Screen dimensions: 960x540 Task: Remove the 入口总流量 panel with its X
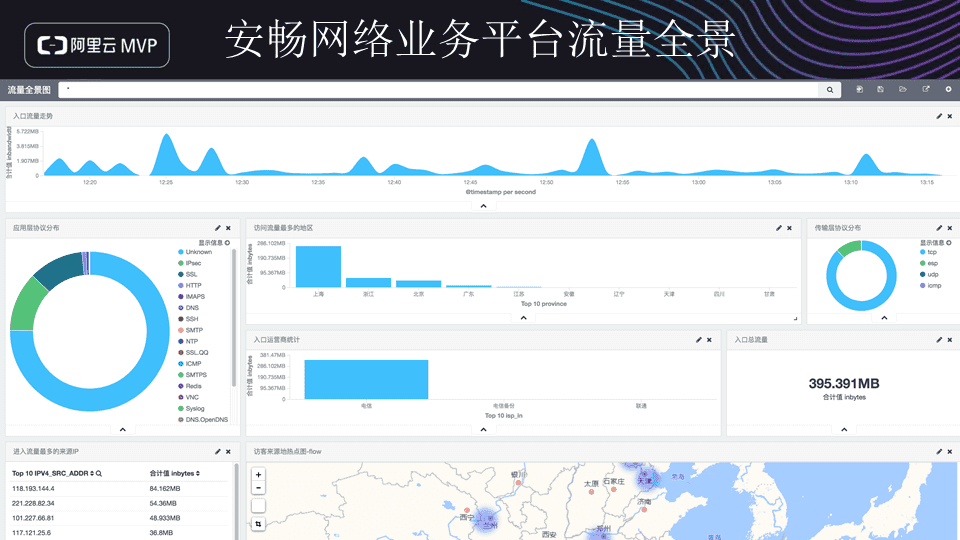[x=950, y=340]
